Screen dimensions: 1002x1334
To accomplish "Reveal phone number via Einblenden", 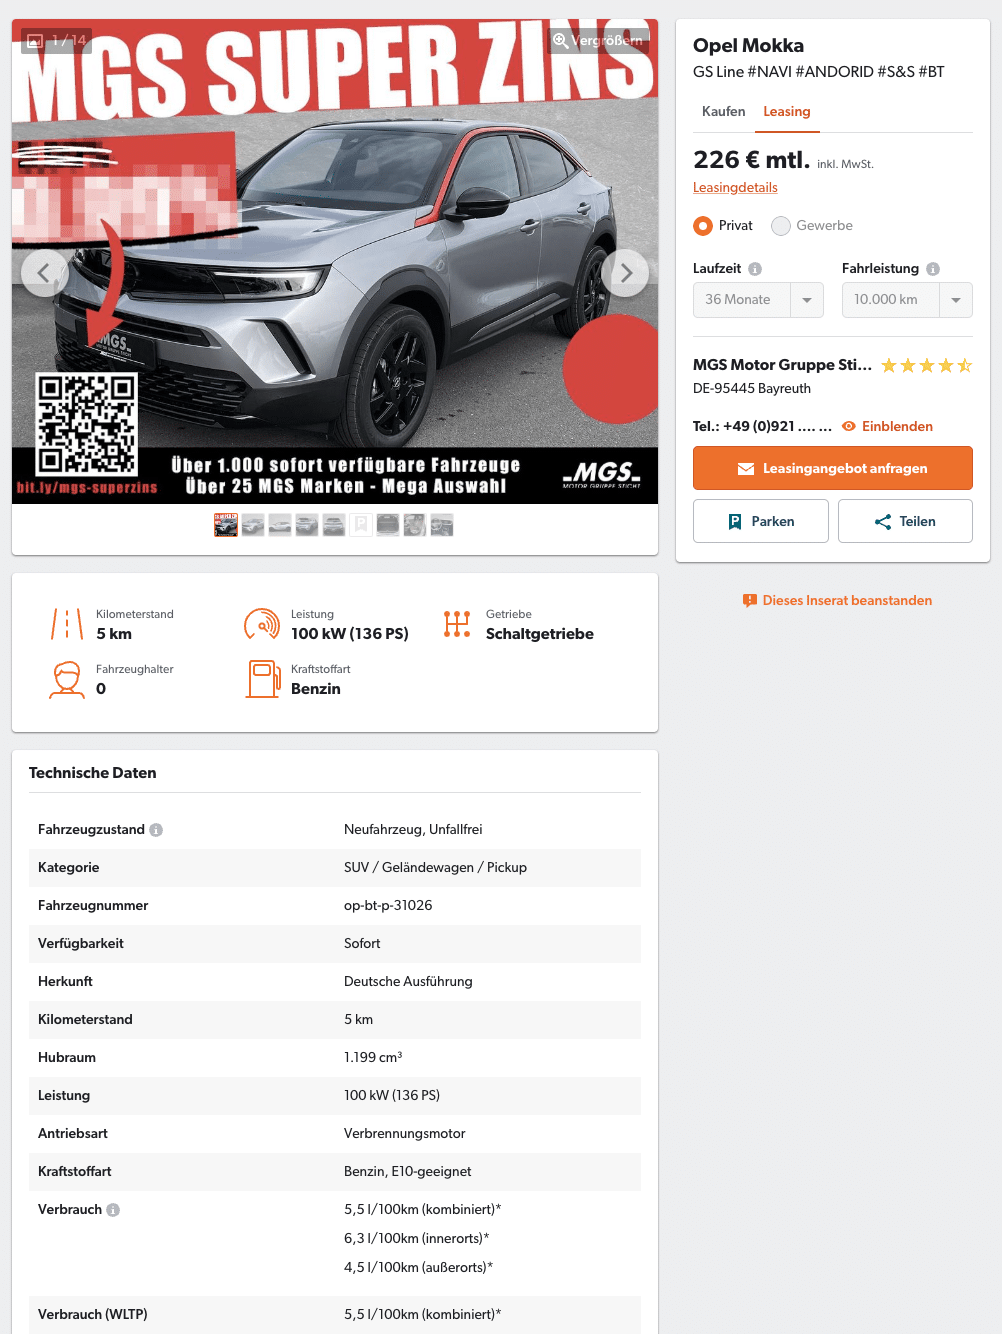I will (x=887, y=426).
